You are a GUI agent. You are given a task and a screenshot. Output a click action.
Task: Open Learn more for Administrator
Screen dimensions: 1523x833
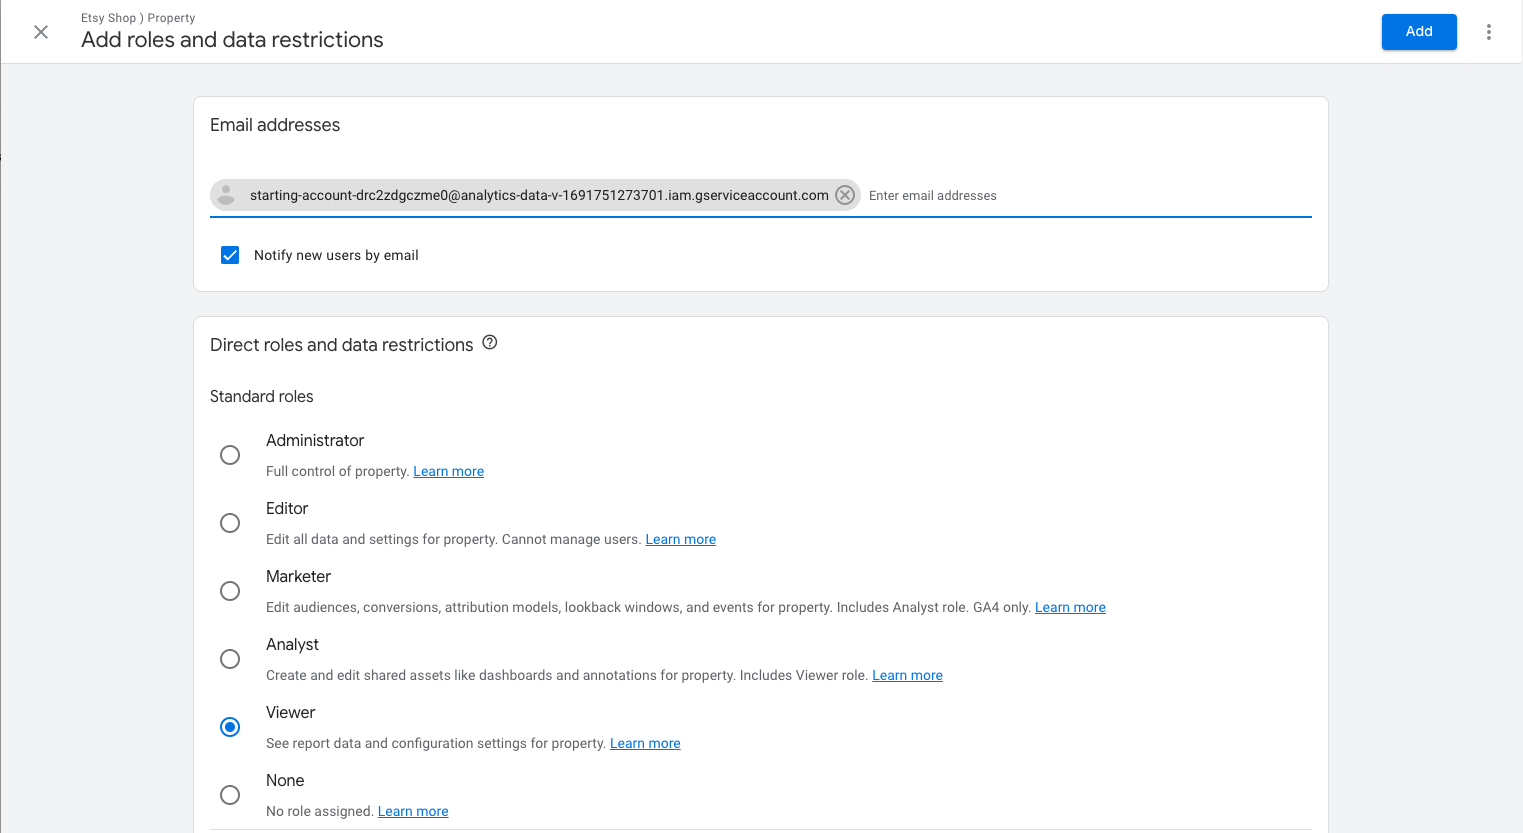(x=448, y=471)
